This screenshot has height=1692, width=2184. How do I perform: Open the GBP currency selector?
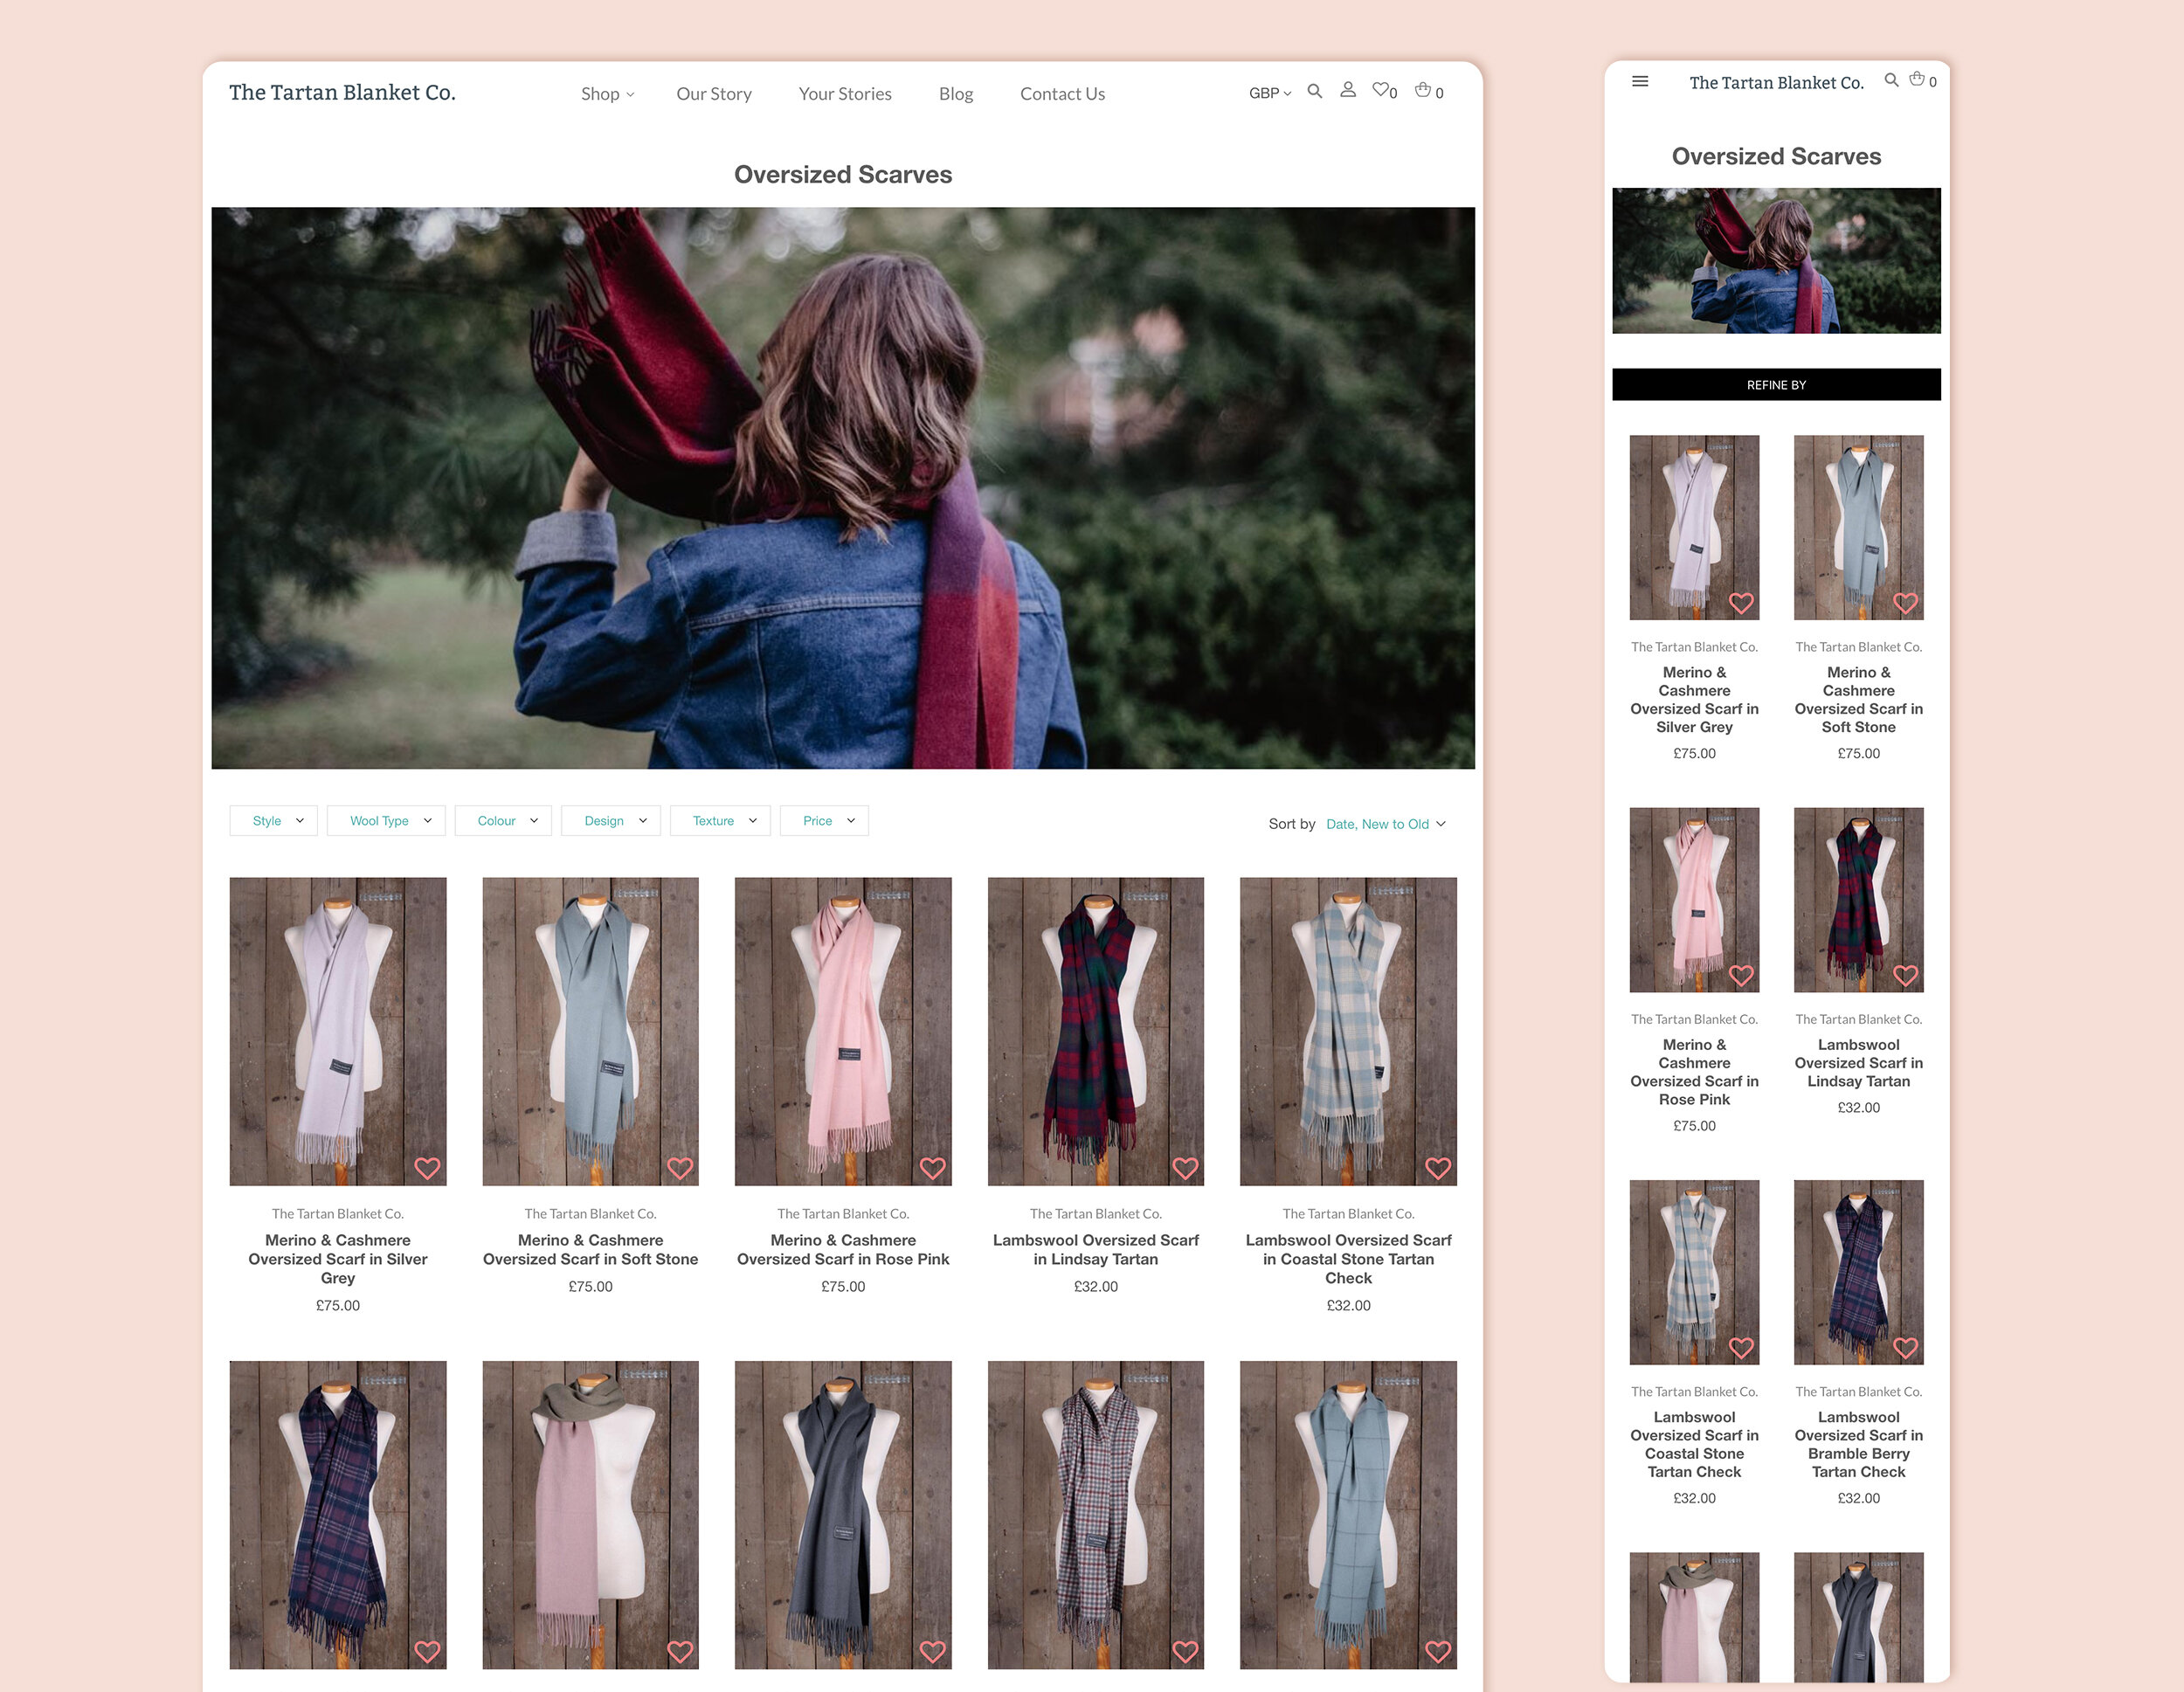[1270, 93]
